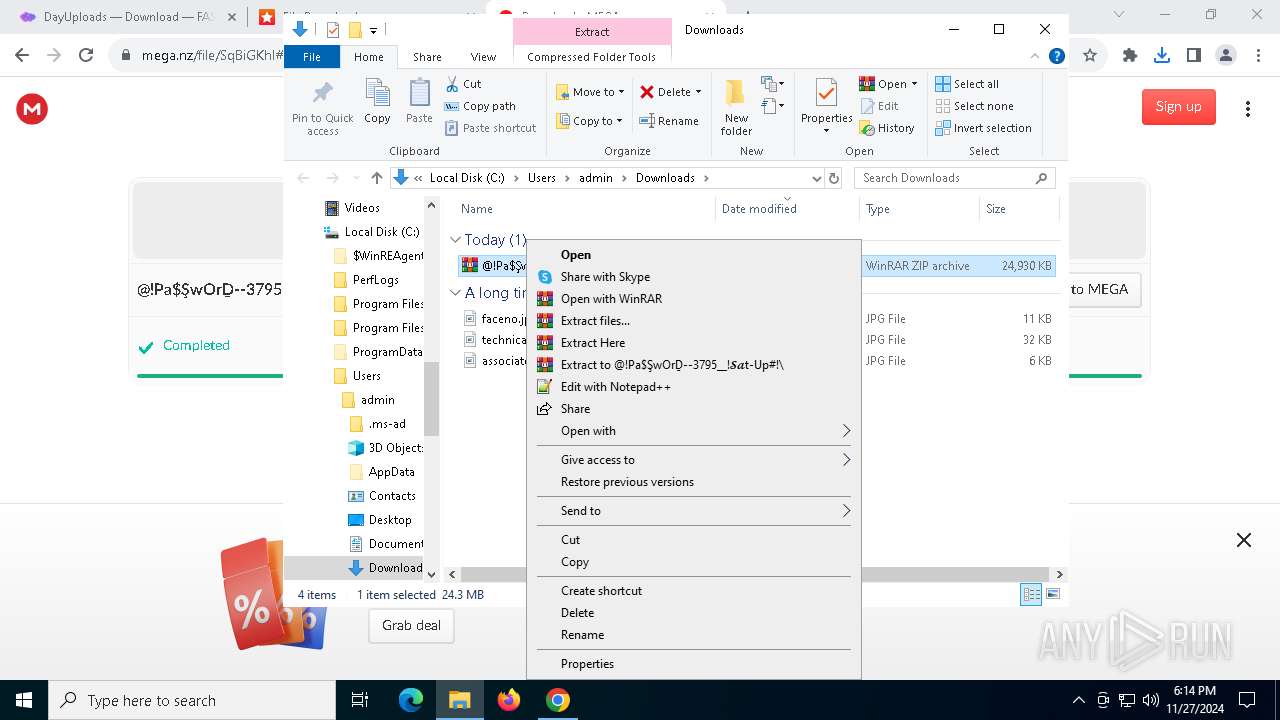Click the Up one level arrow

point(377,178)
